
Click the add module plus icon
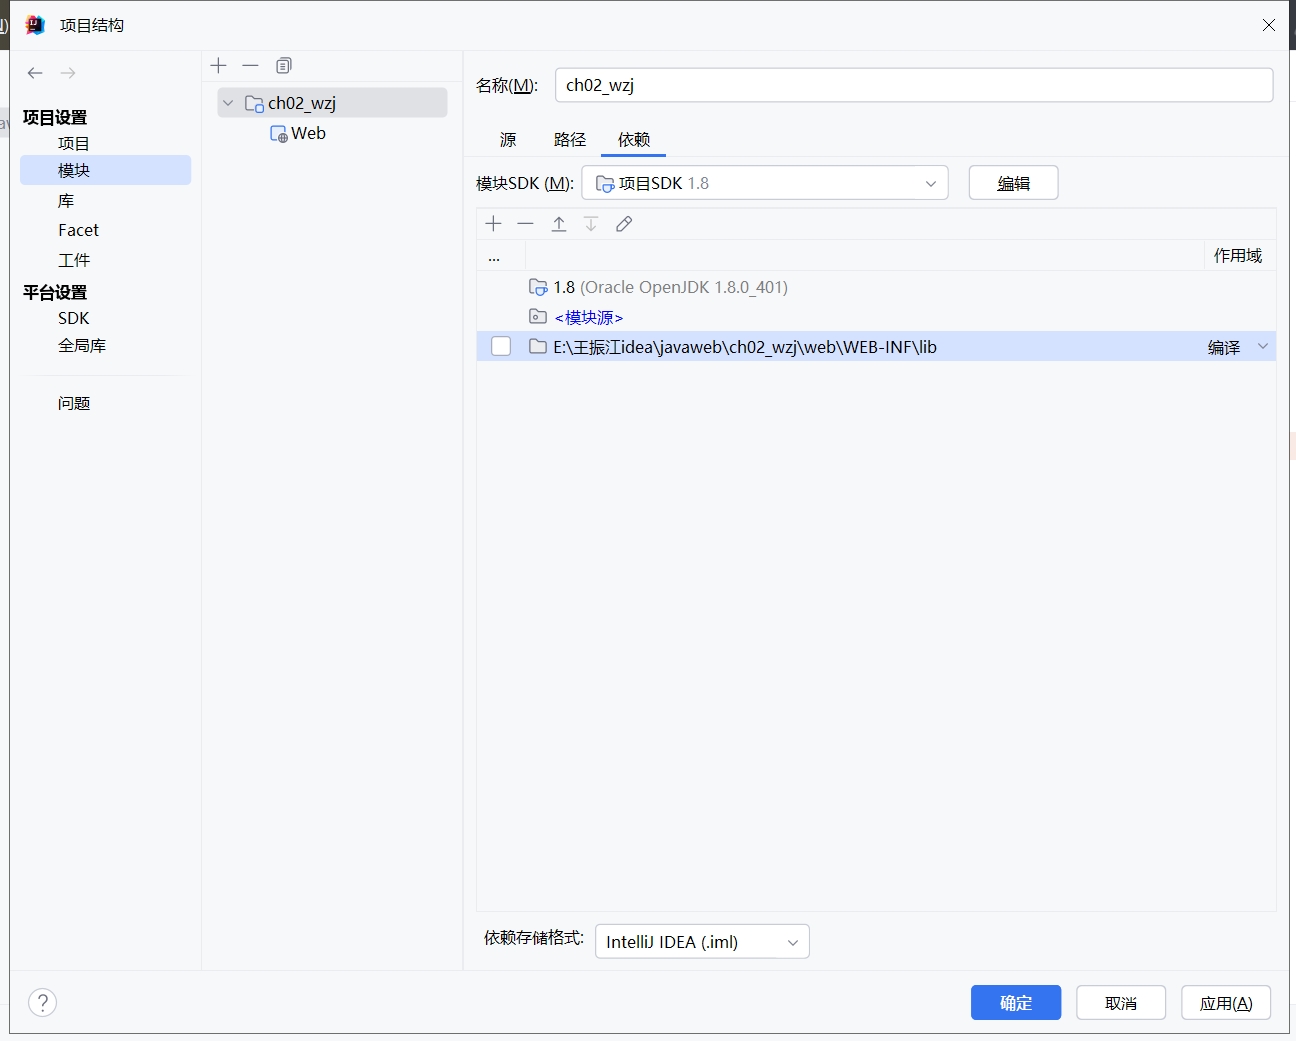(x=219, y=66)
